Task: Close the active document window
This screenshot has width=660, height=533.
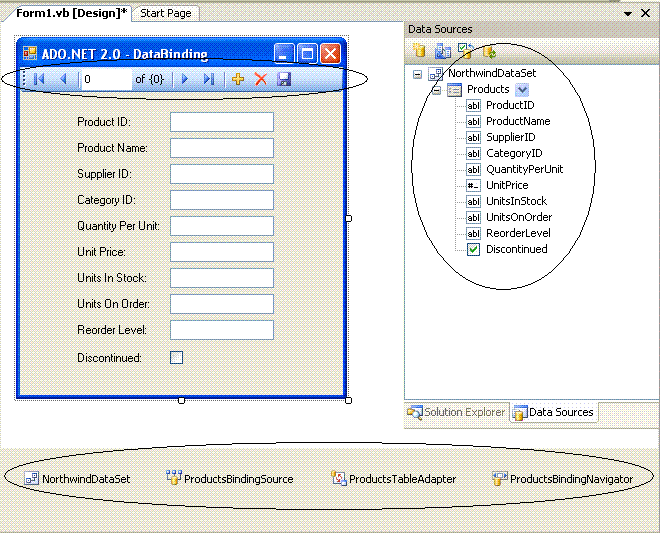Action: [x=645, y=13]
